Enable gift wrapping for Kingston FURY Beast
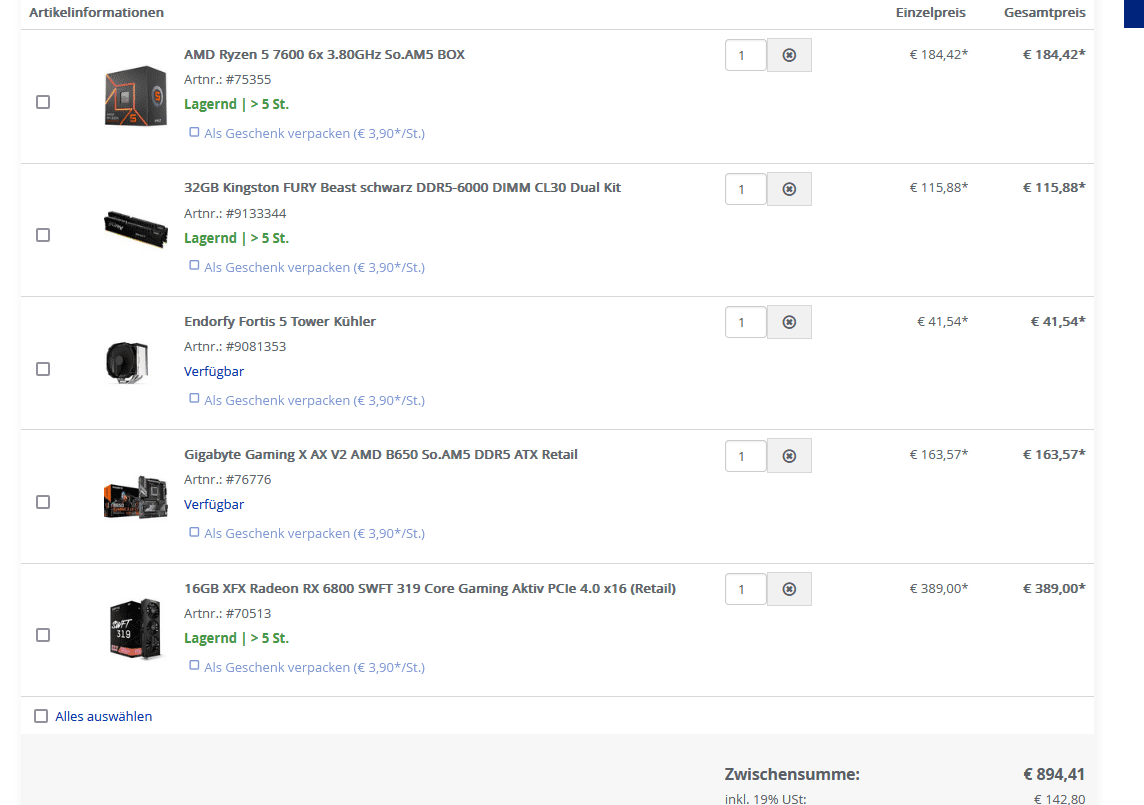The width and height of the screenshot is (1144, 805). coord(194,266)
